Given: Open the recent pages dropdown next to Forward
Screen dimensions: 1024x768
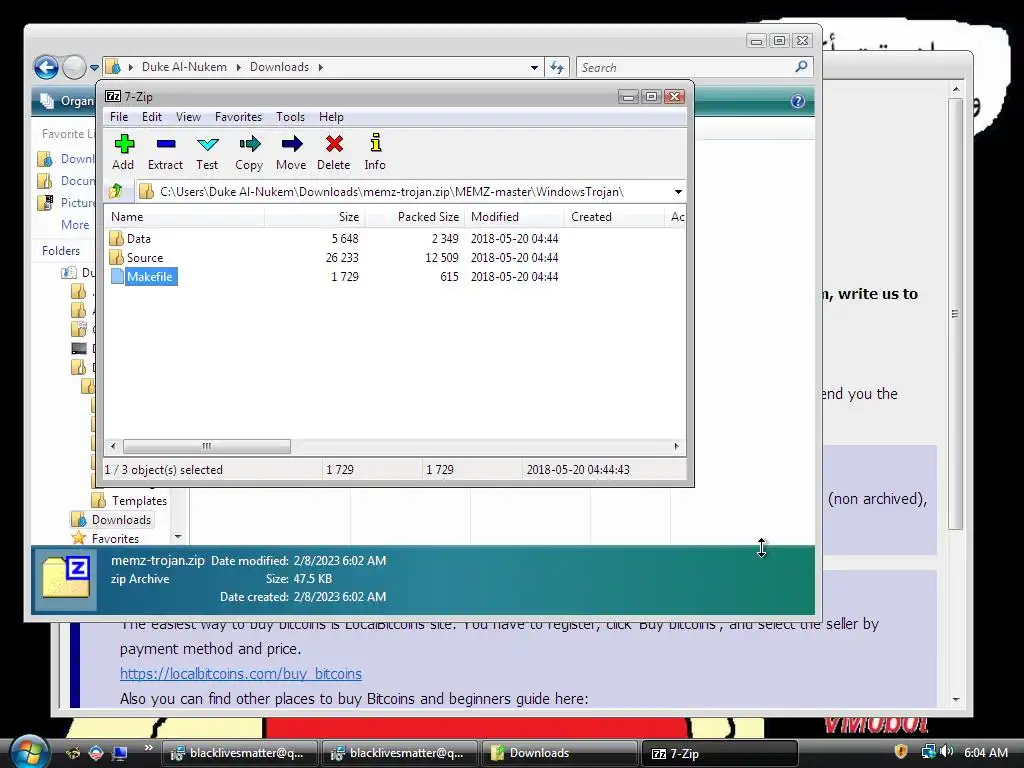Looking at the screenshot, I should [x=95, y=67].
